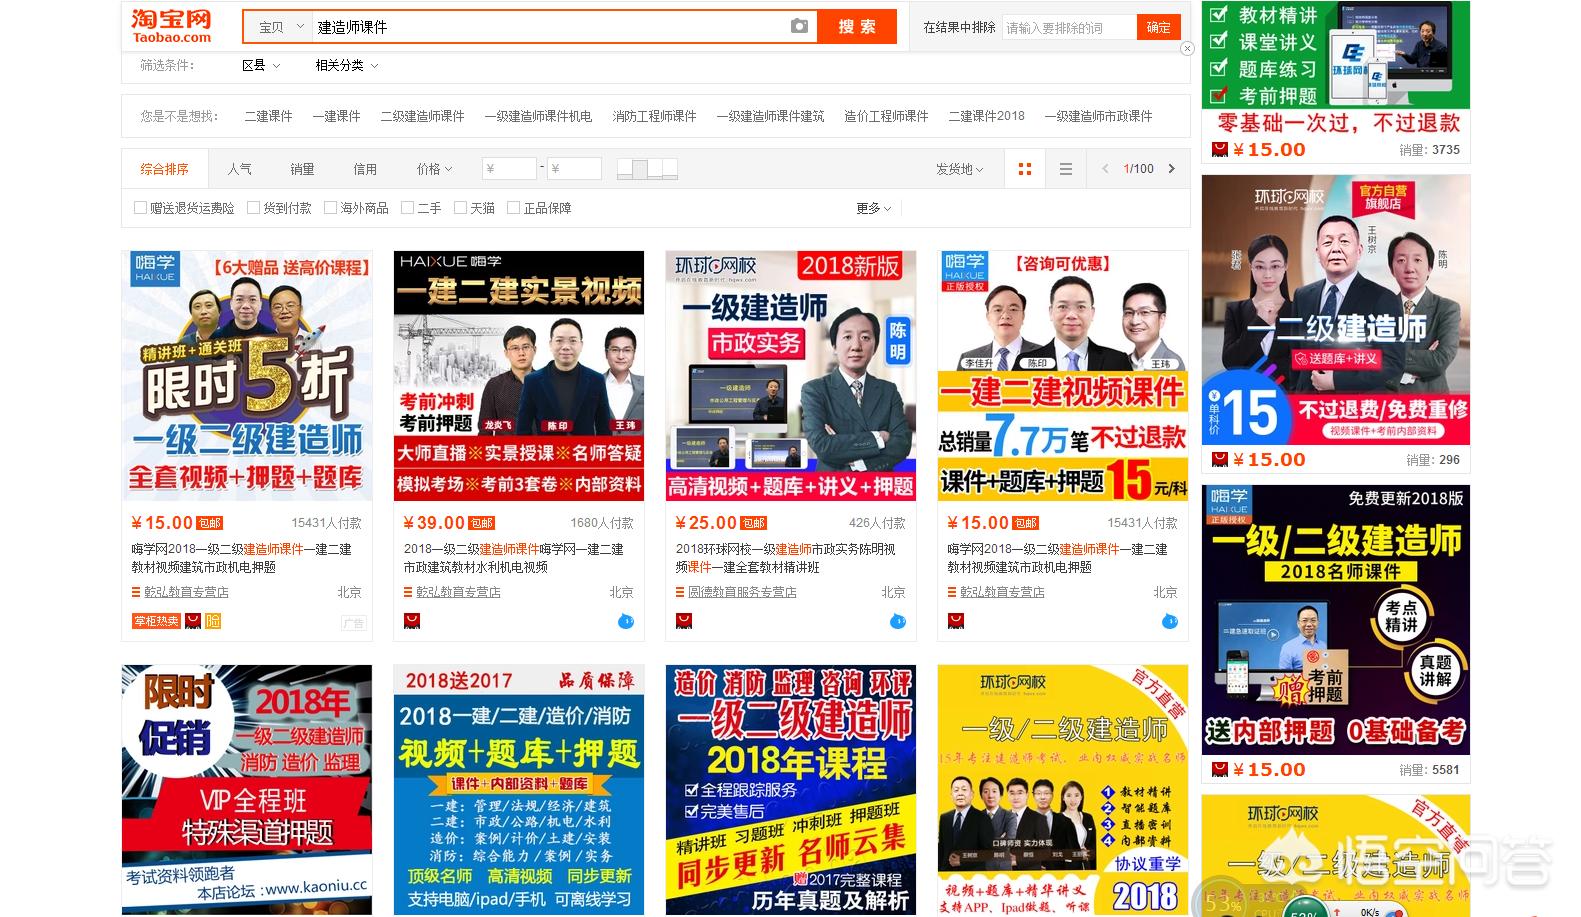Click the 掌柜热卖 badge

(157, 621)
